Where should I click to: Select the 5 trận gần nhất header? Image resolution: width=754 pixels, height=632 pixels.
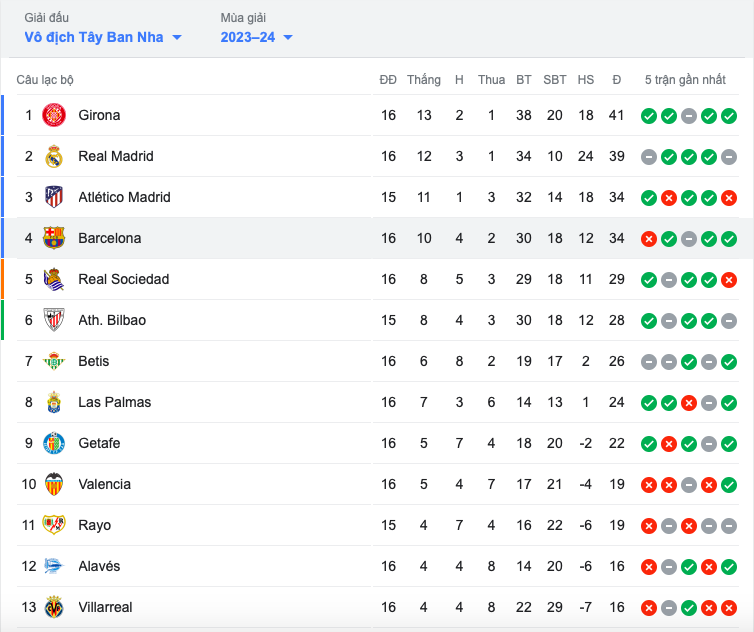coord(685,79)
